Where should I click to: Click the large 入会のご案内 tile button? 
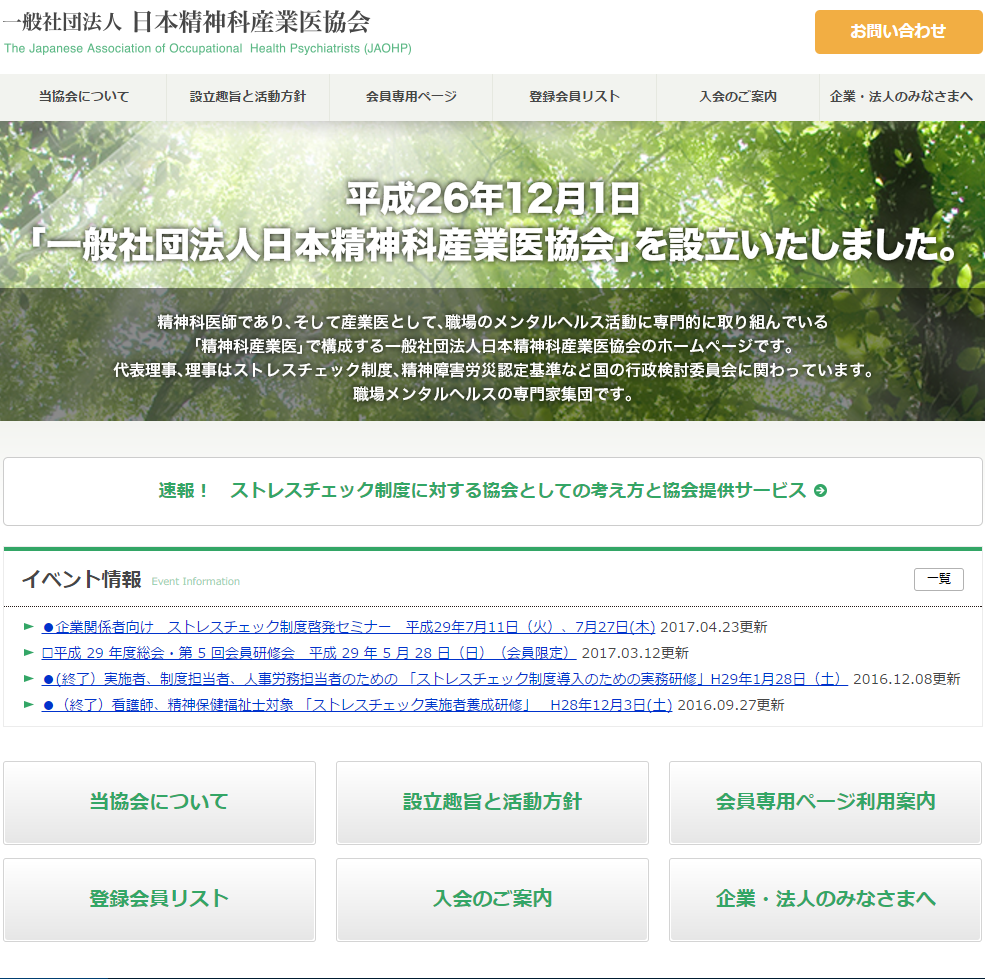[x=492, y=899]
